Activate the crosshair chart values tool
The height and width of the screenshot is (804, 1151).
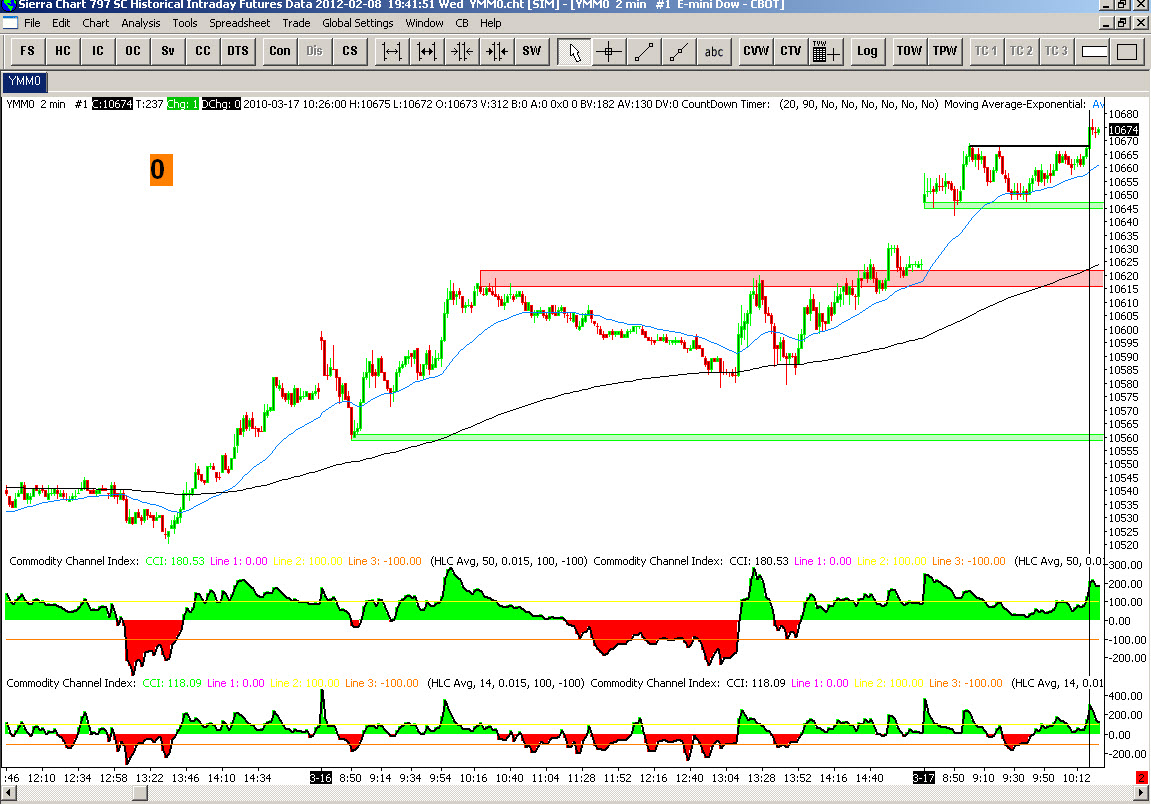click(x=609, y=51)
